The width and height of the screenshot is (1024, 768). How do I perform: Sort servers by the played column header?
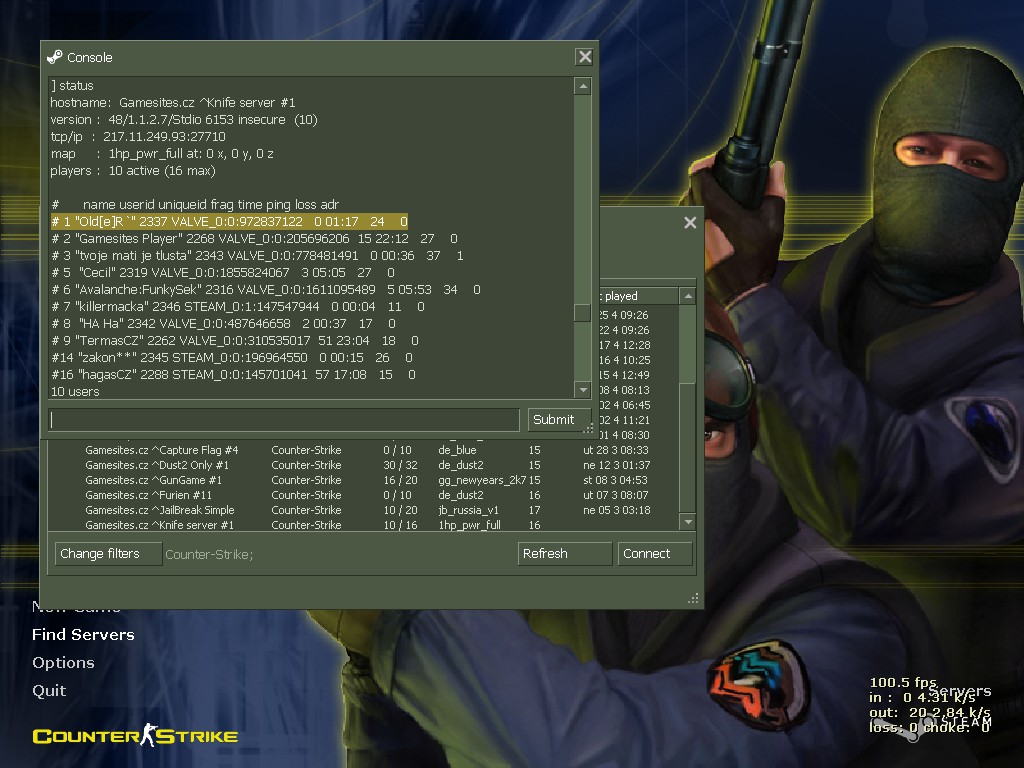coord(639,296)
